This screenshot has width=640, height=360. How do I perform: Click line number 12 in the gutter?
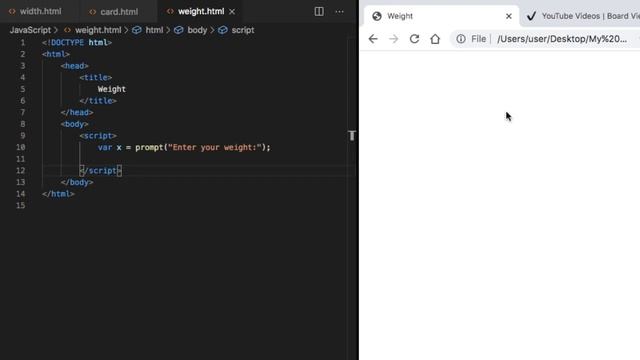point(21,171)
